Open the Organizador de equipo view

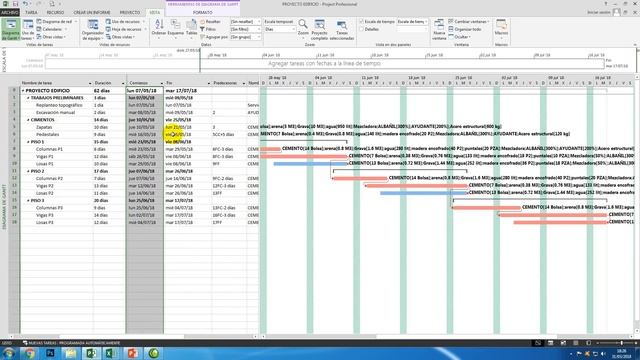pos(93,29)
